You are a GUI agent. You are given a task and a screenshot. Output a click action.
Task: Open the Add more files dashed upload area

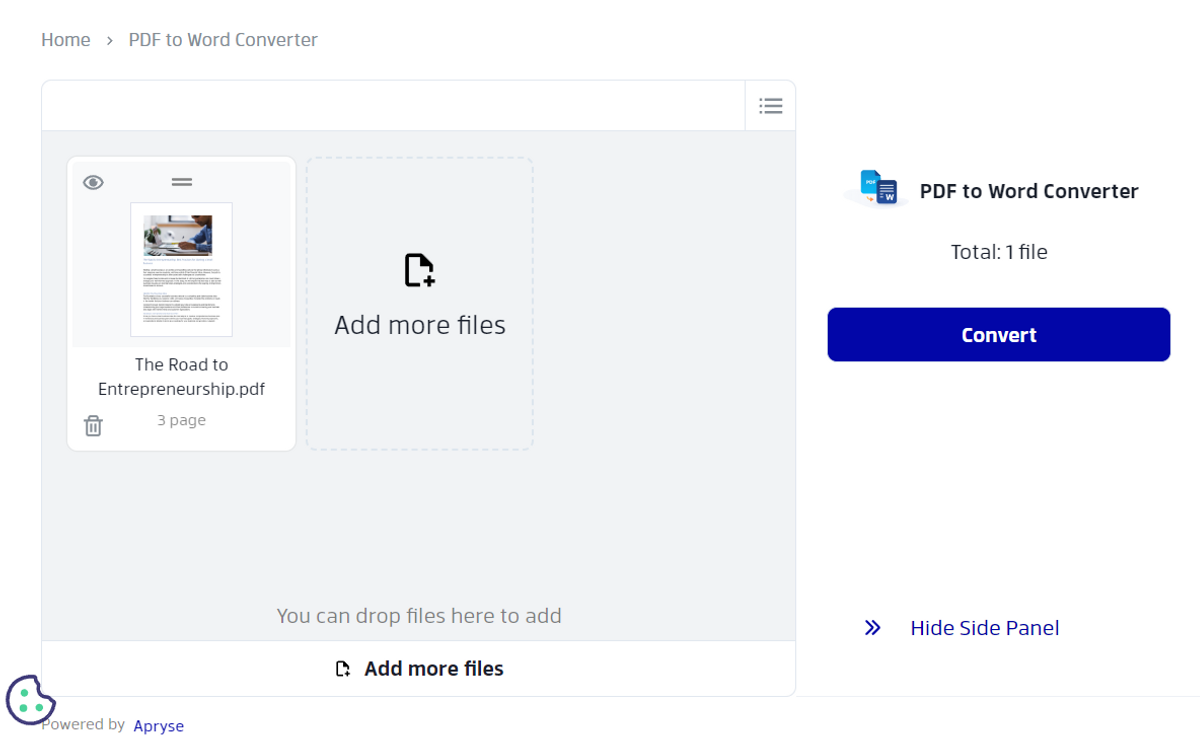point(419,303)
